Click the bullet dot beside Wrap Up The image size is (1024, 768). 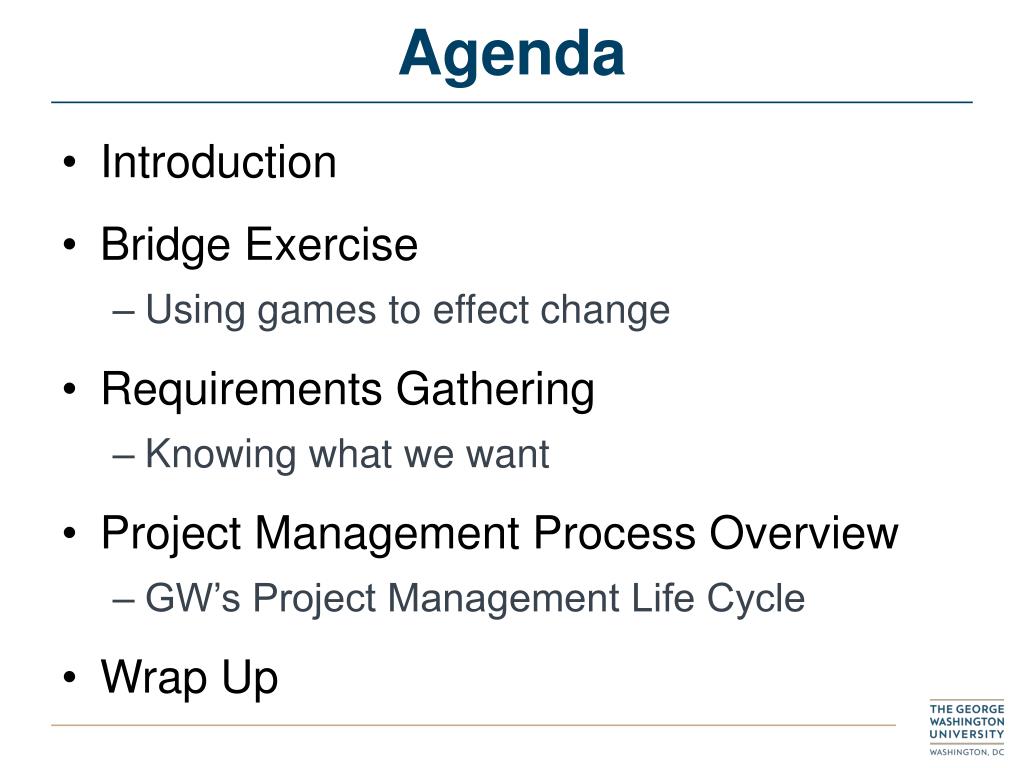tap(70, 678)
